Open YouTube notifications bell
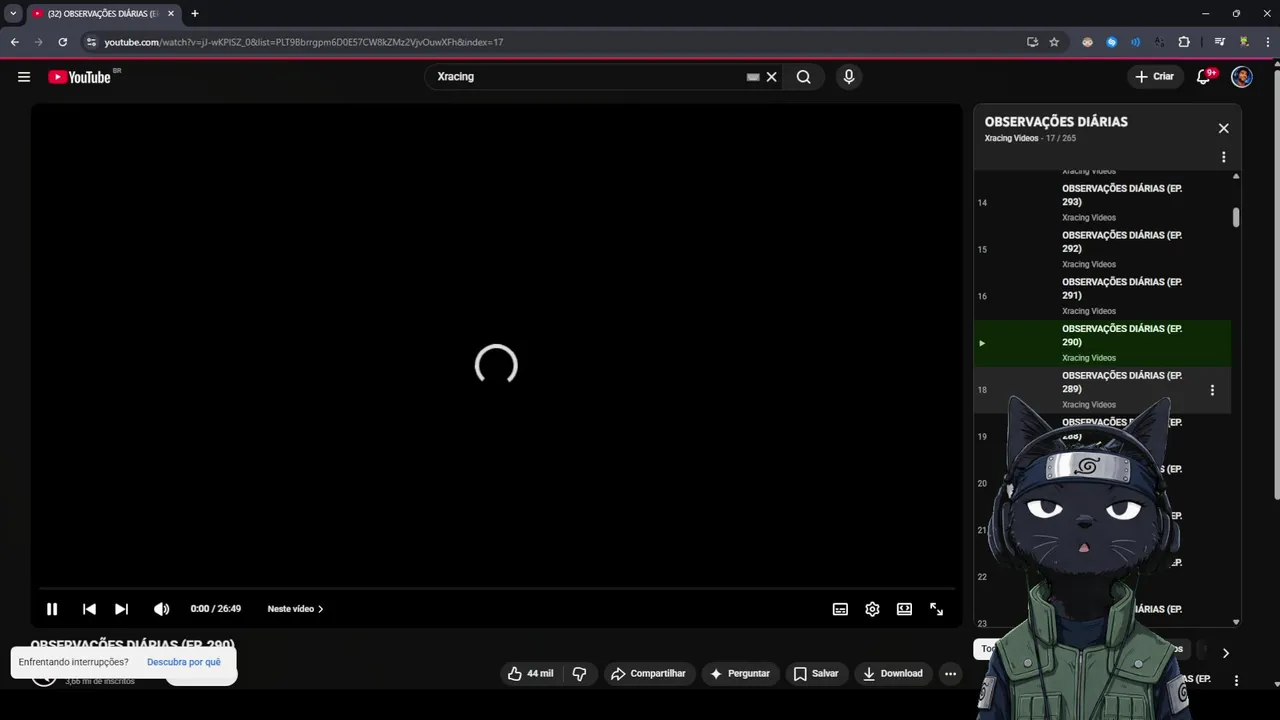 pyautogui.click(x=1205, y=77)
